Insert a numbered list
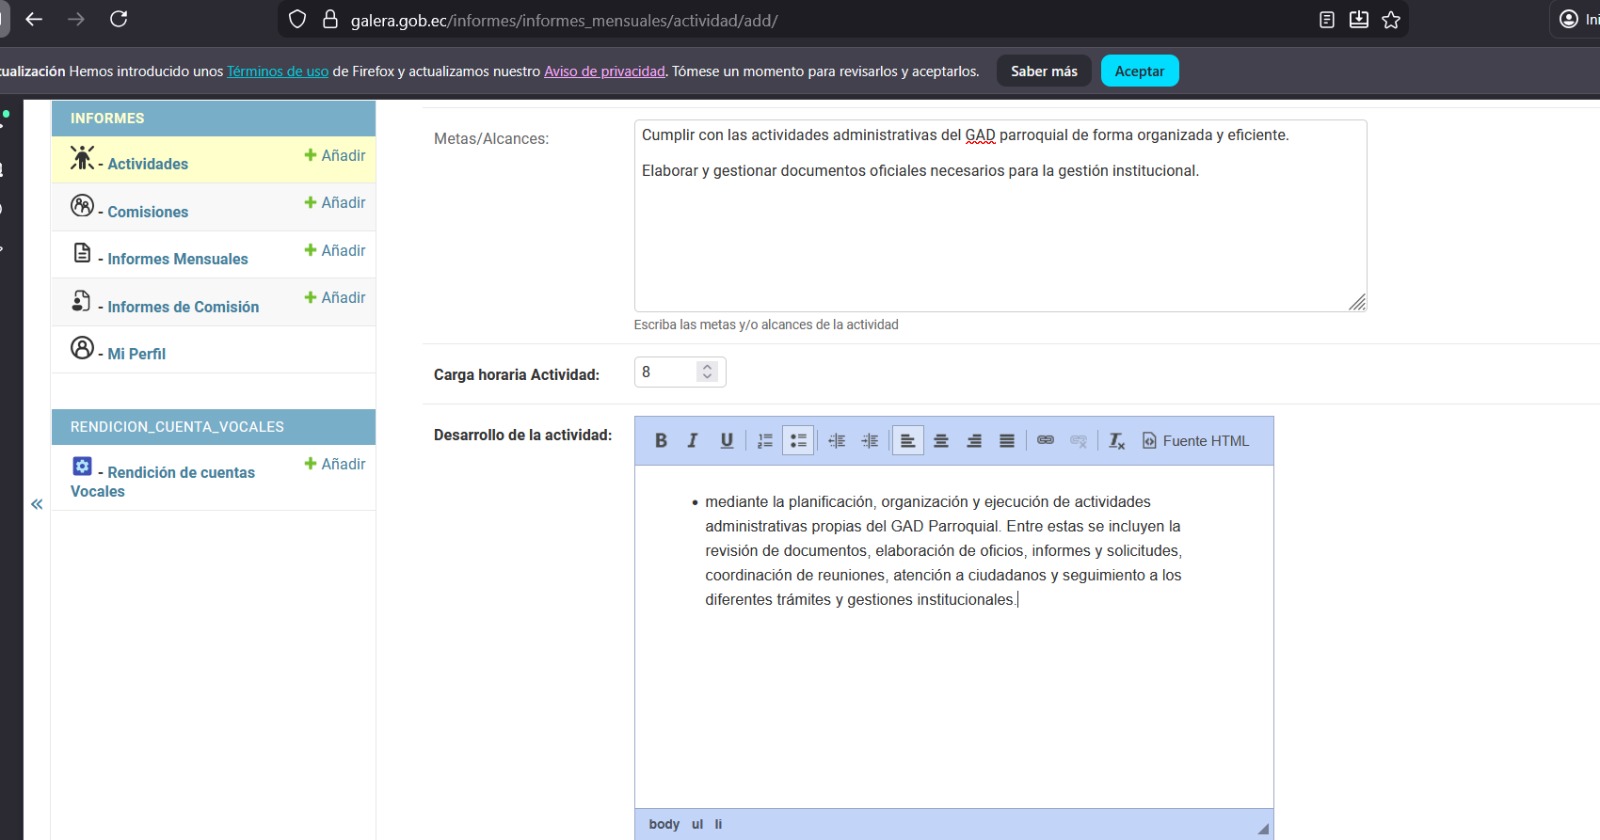 pos(765,441)
